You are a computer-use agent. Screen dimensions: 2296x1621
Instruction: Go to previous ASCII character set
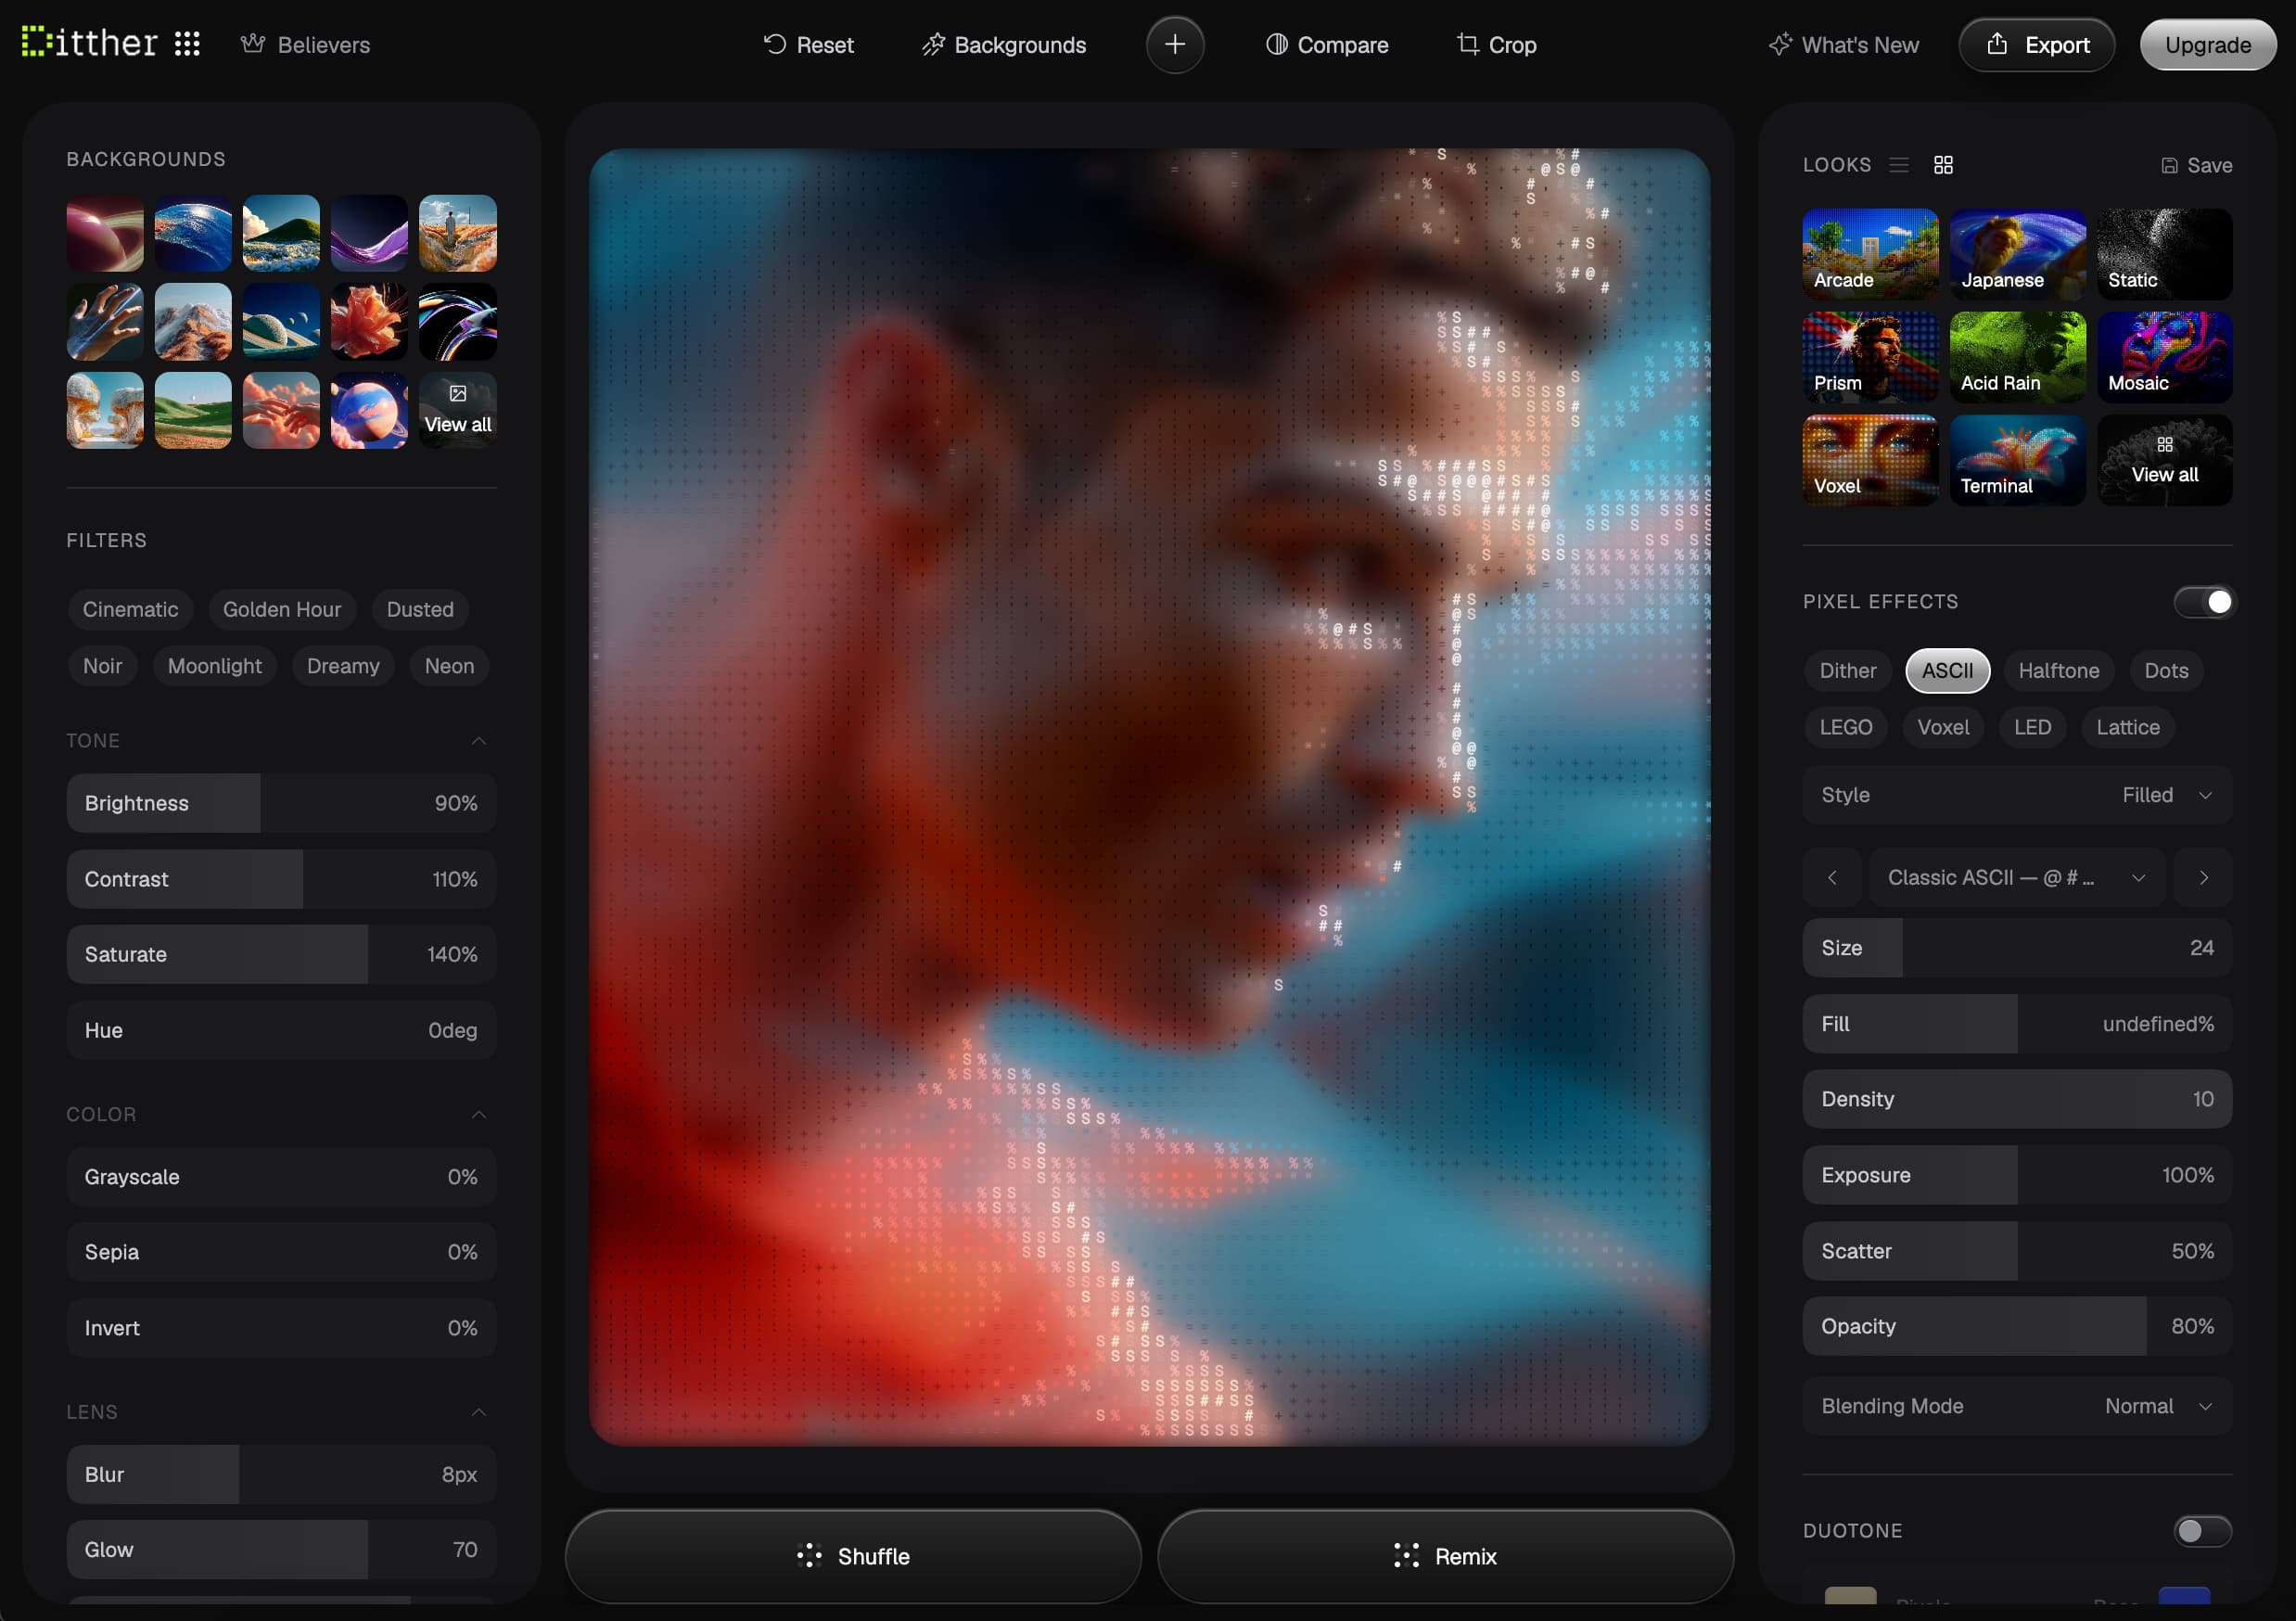[1832, 877]
